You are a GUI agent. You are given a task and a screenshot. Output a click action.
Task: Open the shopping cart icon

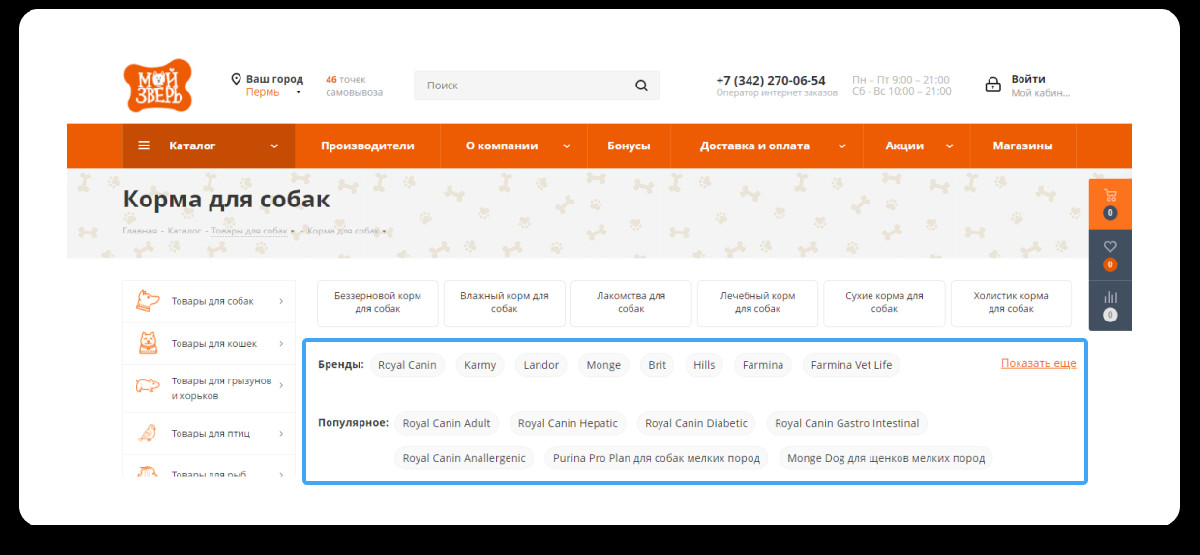coord(1110,196)
